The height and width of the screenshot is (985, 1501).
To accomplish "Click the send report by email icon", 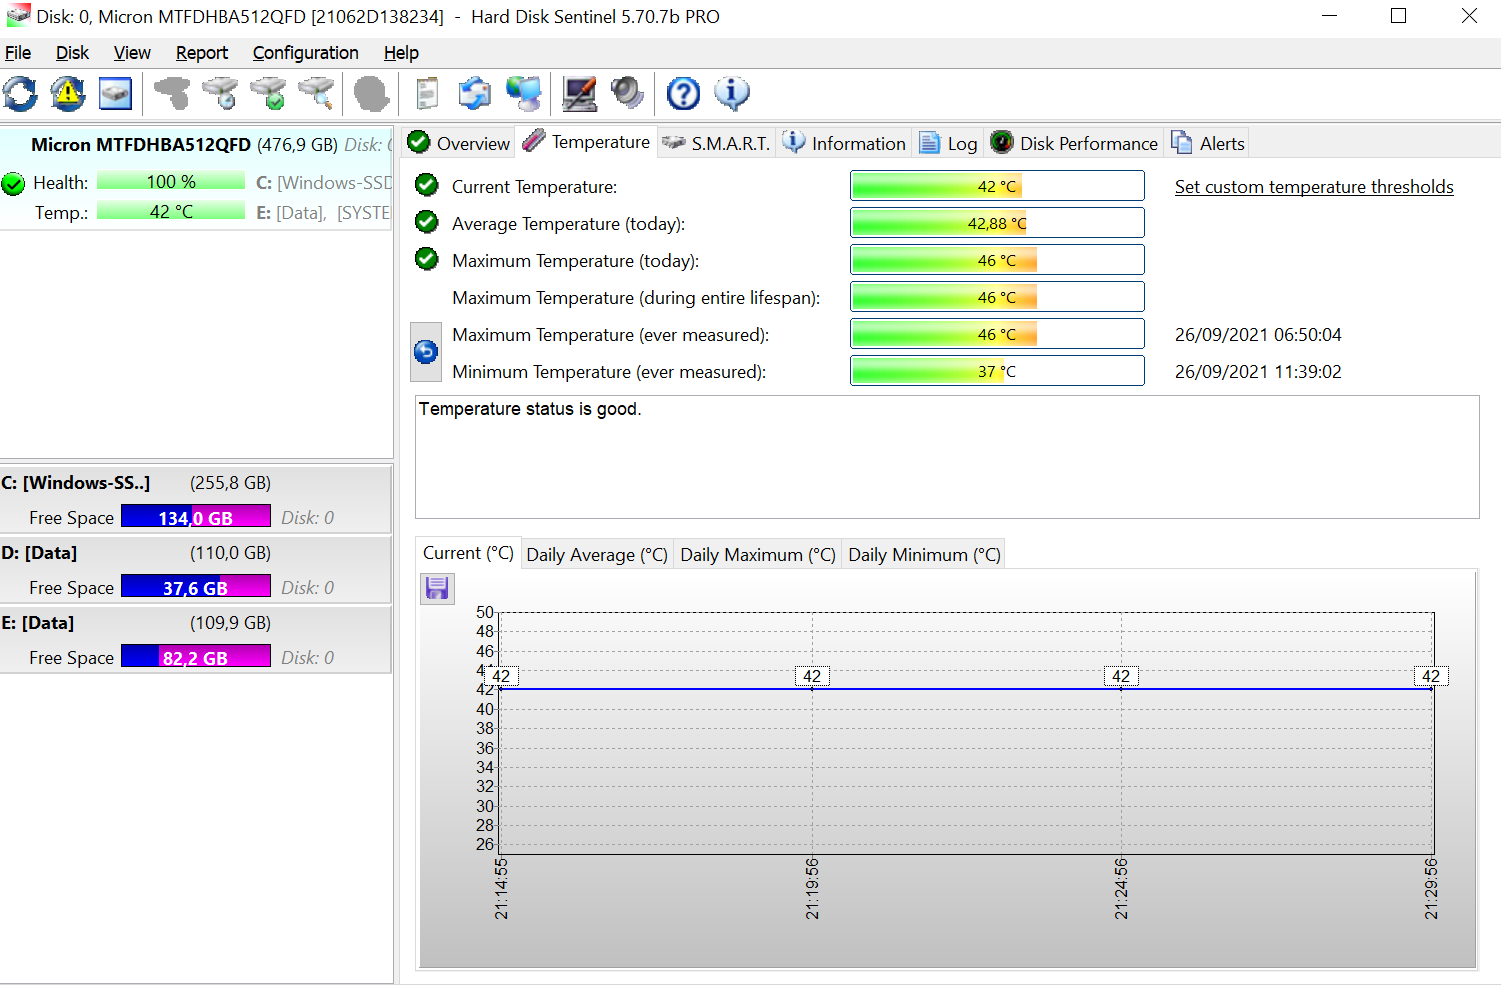I will coord(475,94).
